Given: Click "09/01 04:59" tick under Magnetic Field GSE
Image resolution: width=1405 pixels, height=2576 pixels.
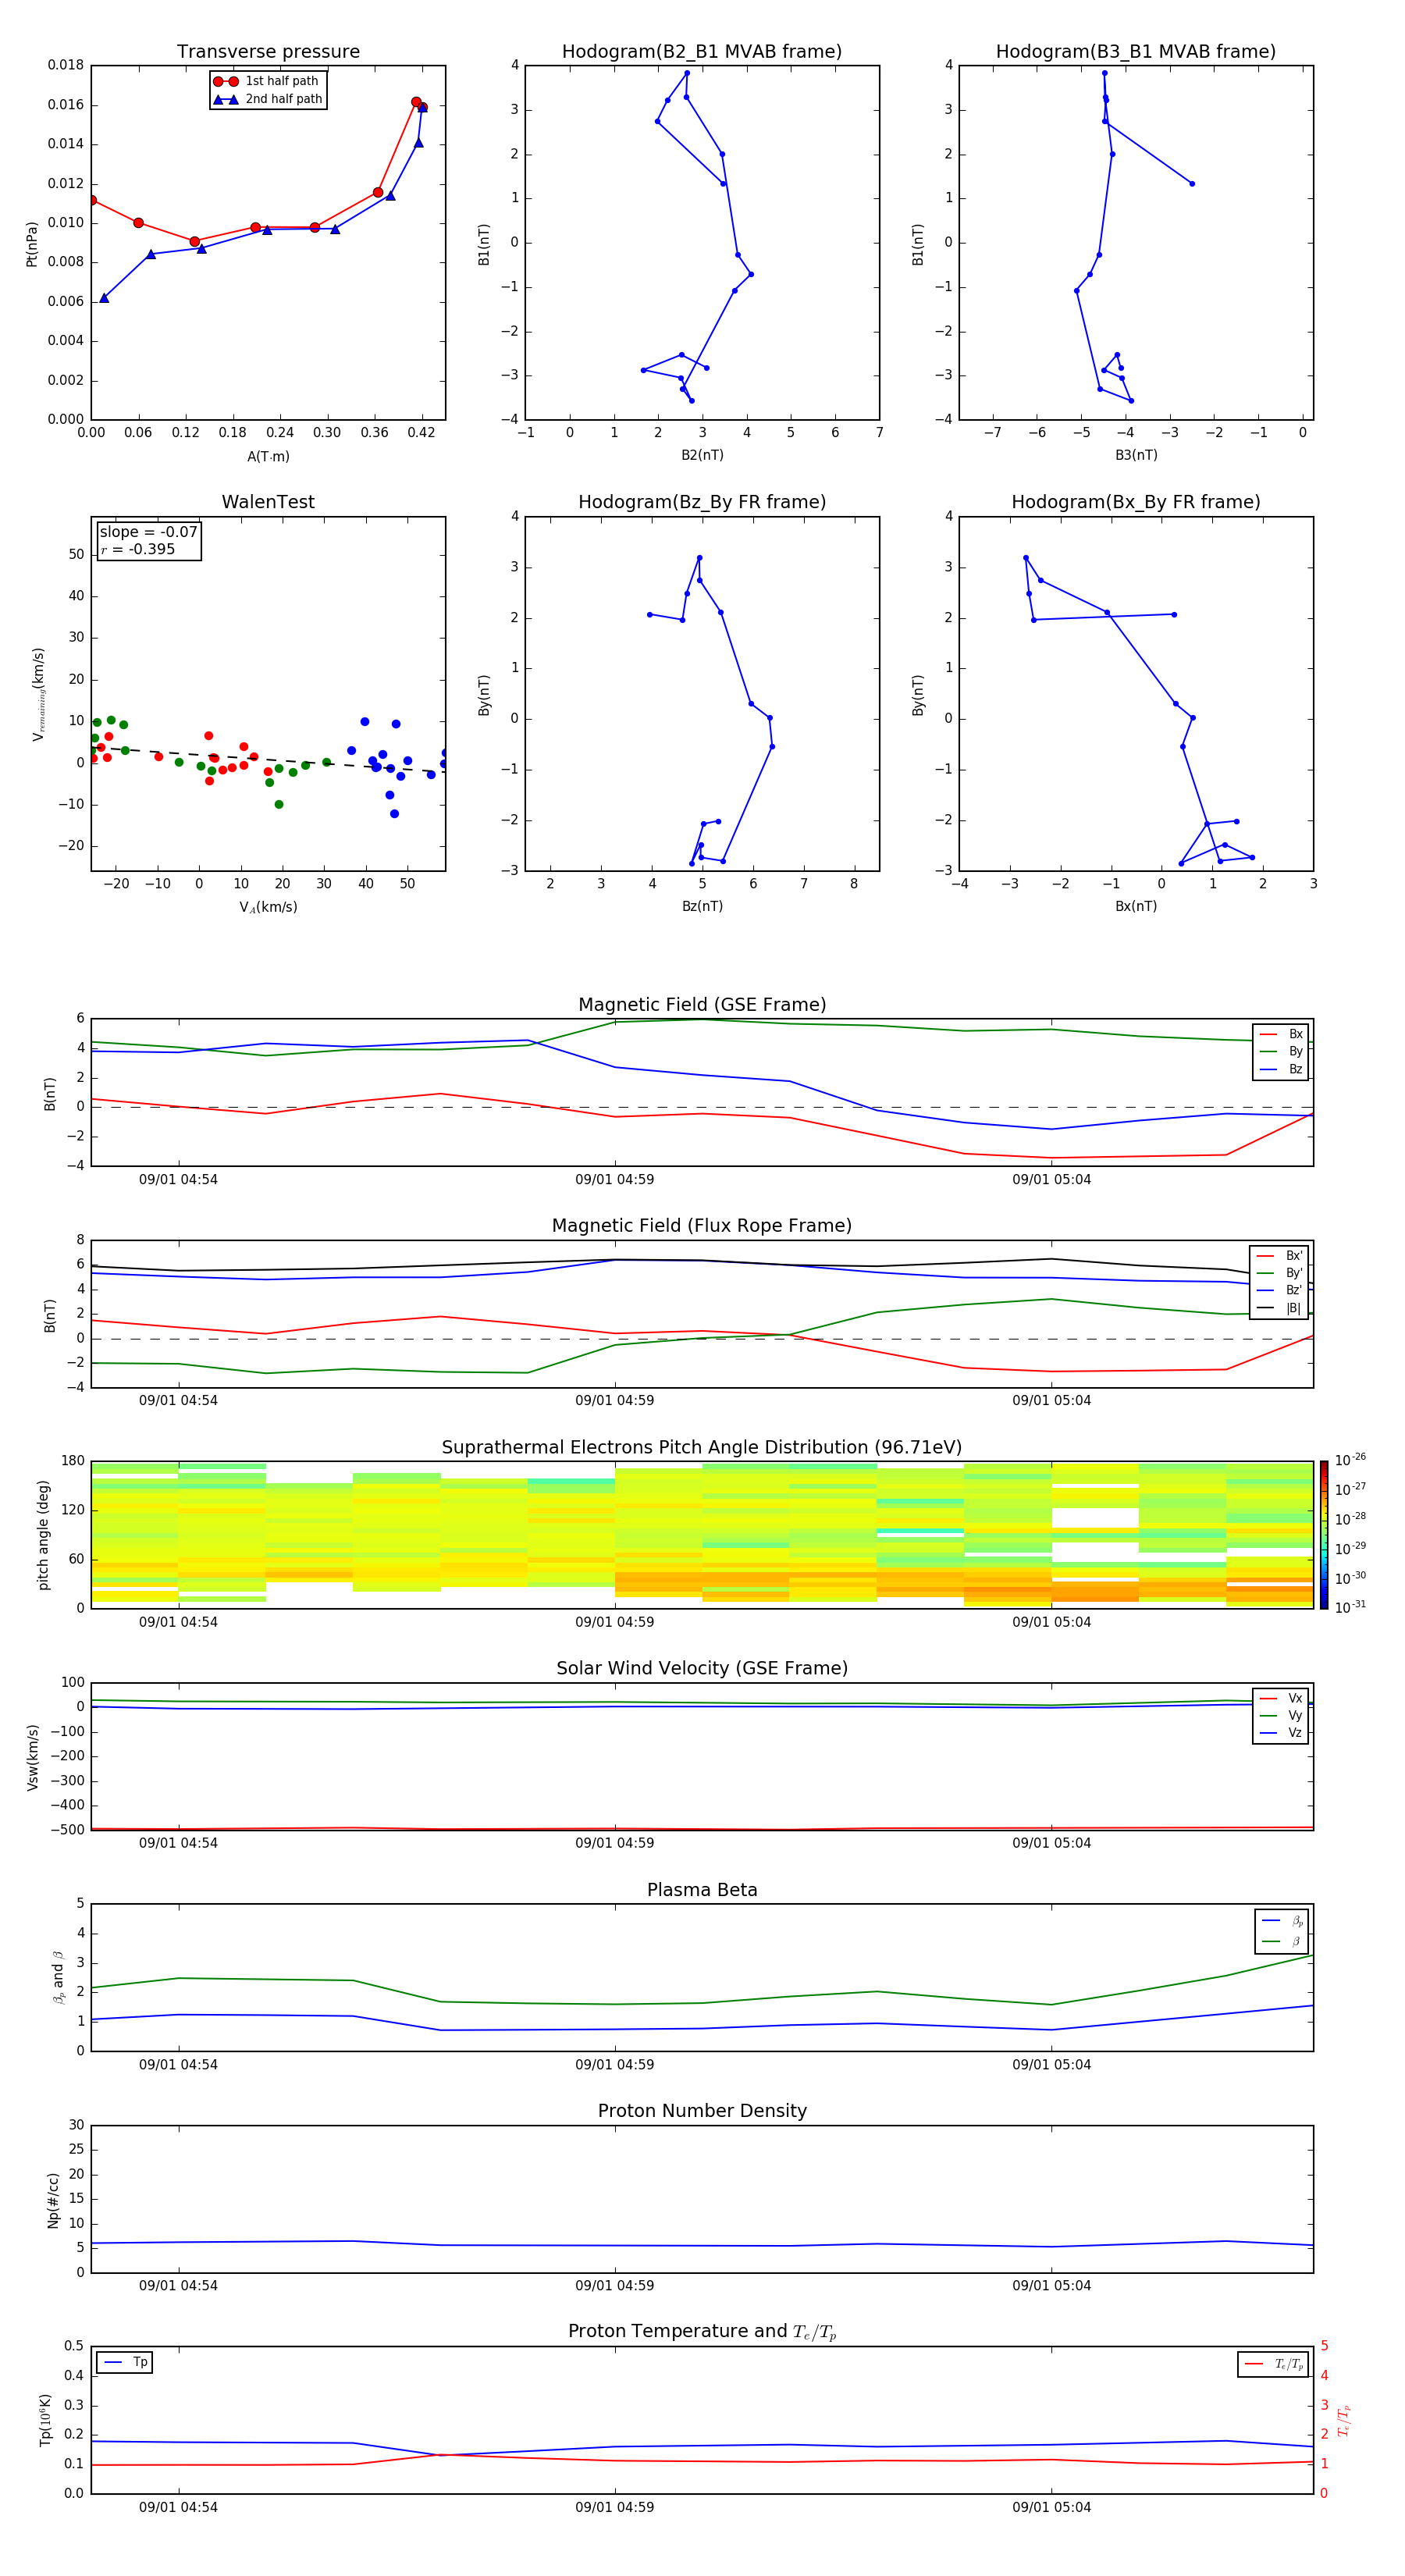Looking at the screenshot, I should click(614, 1180).
